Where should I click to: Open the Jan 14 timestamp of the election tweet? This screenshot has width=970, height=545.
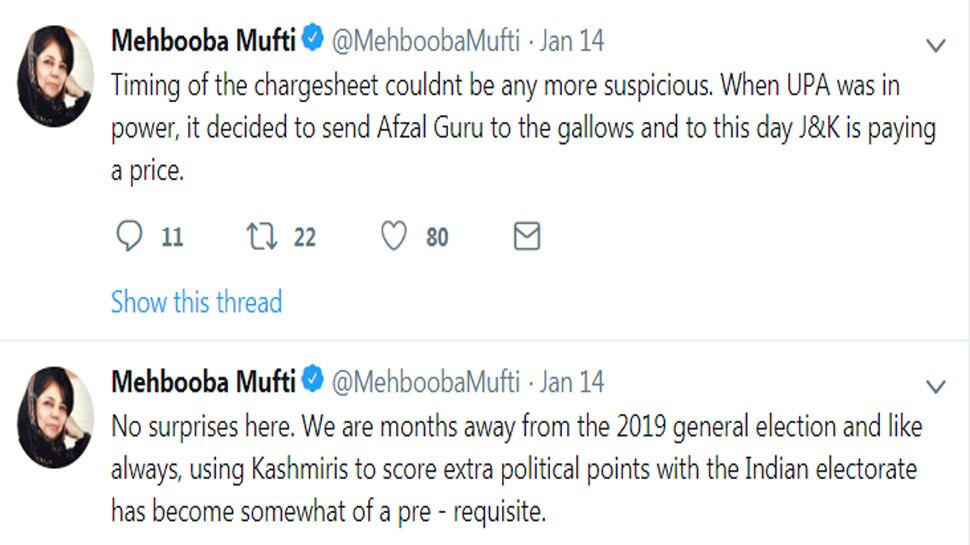[572, 381]
